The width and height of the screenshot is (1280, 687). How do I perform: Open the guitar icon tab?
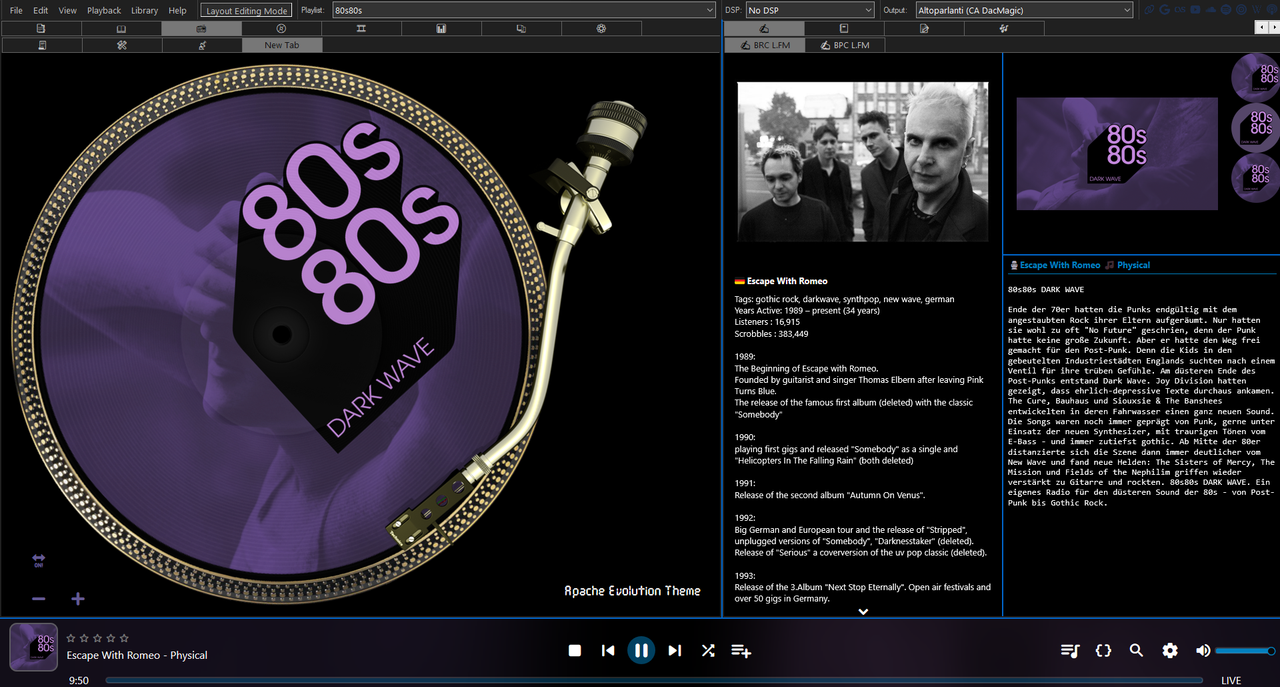[x=202, y=45]
